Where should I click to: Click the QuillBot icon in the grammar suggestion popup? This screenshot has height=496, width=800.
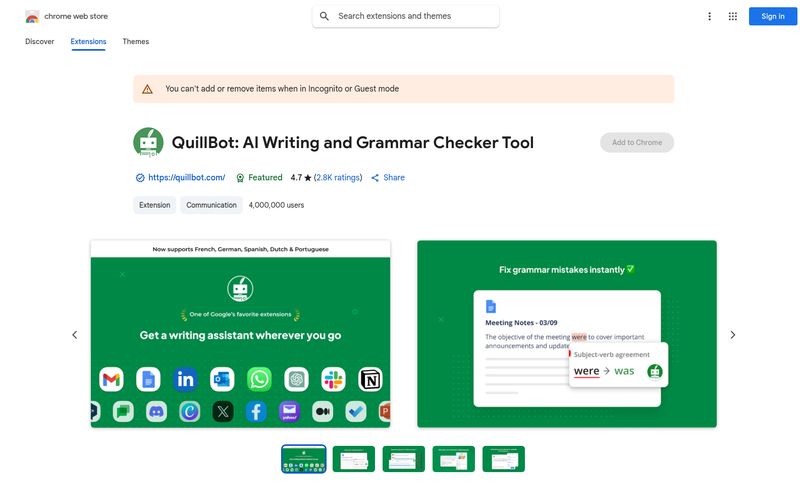click(655, 371)
